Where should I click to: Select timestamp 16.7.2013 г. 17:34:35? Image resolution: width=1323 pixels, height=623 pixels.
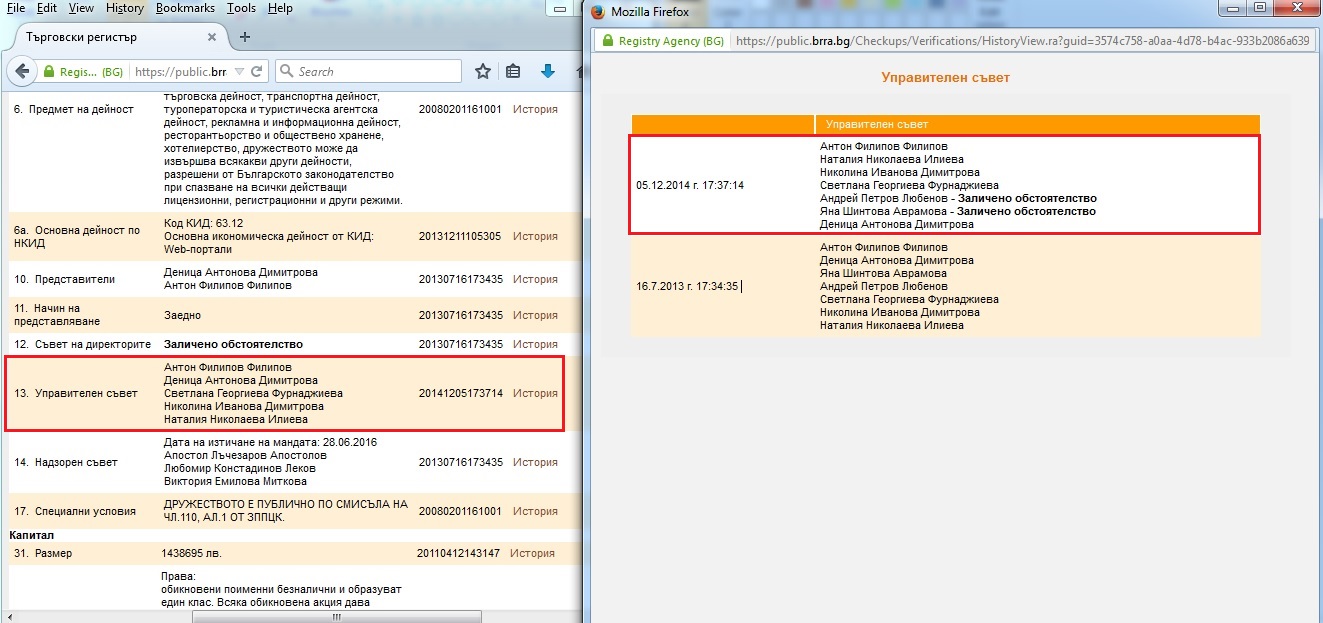click(x=687, y=286)
